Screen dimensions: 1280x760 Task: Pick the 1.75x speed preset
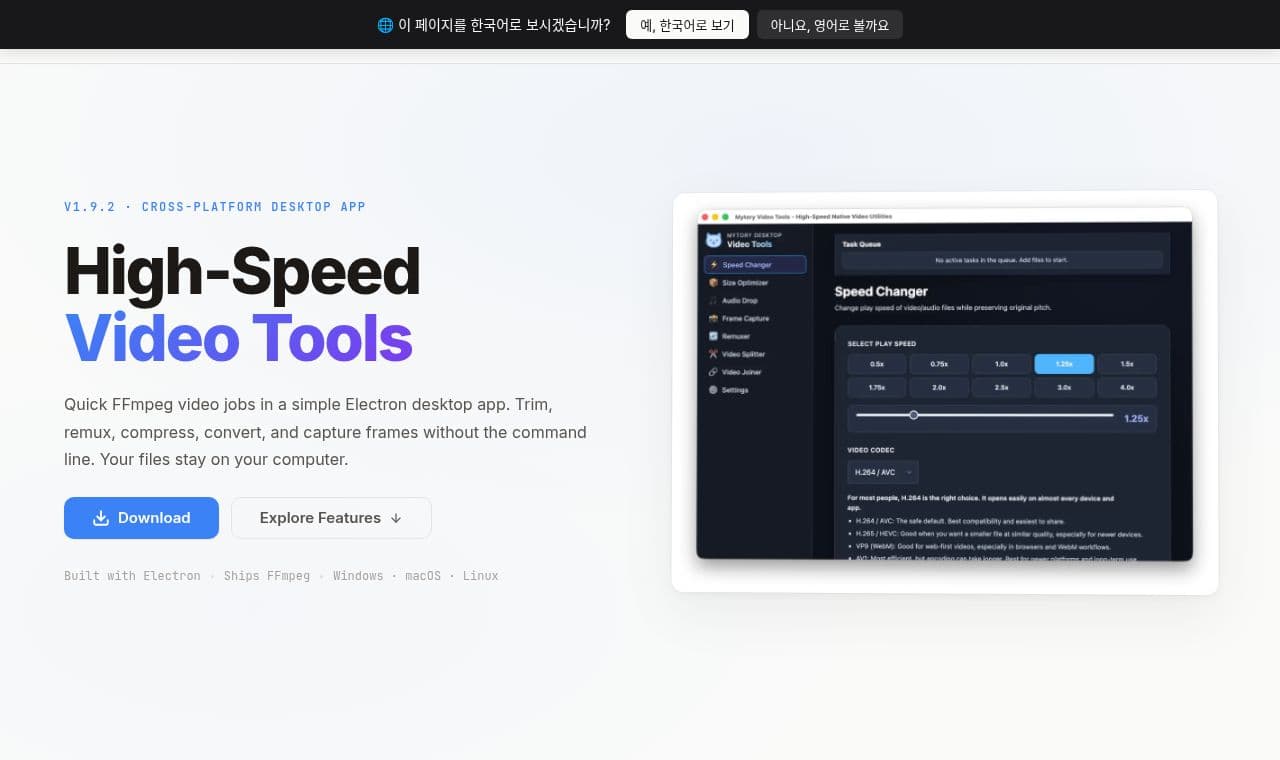[877, 387]
